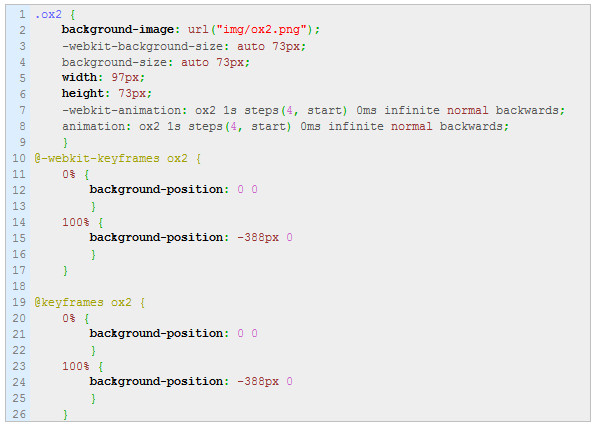
Task: Click background-position on line 21
Action: pos(156,333)
